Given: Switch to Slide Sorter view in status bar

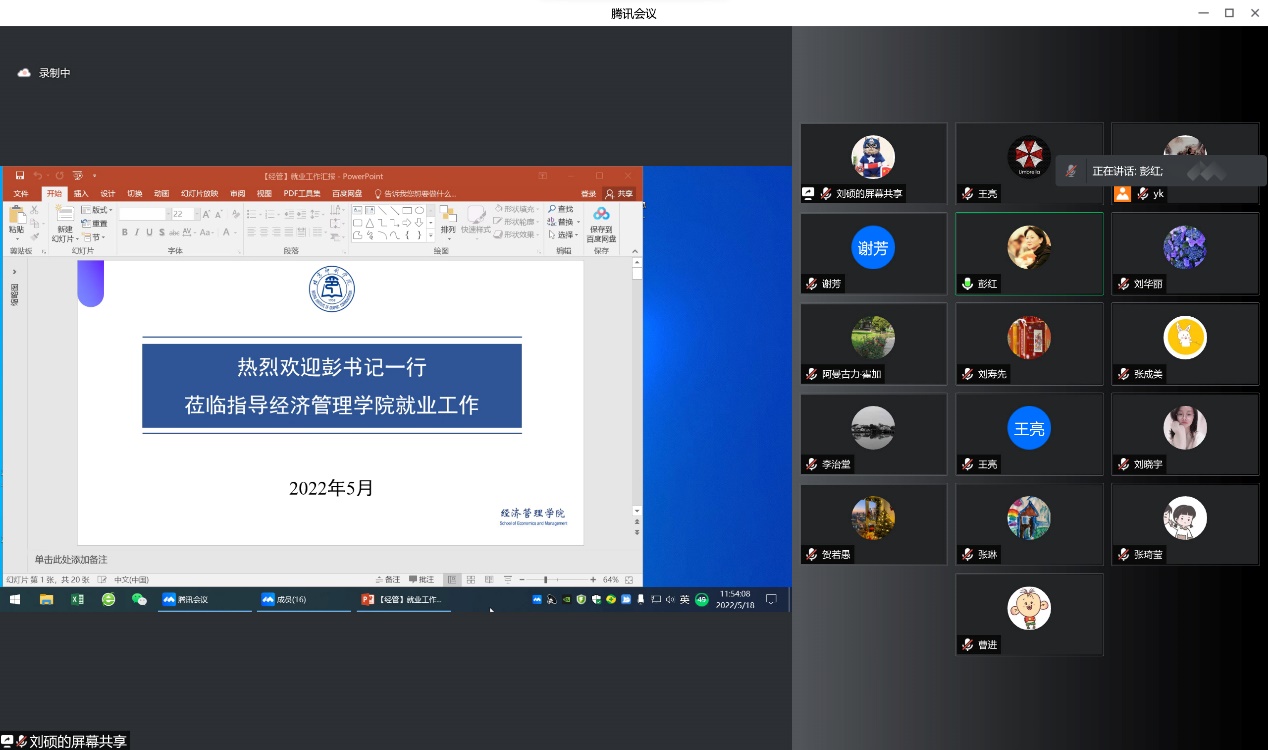Looking at the screenshot, I should coord(471,579).
